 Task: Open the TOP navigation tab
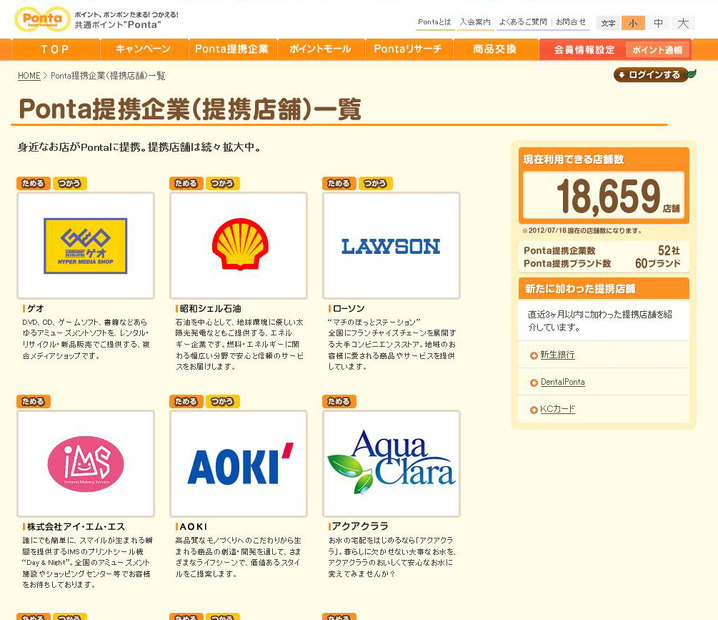[55, 49]
